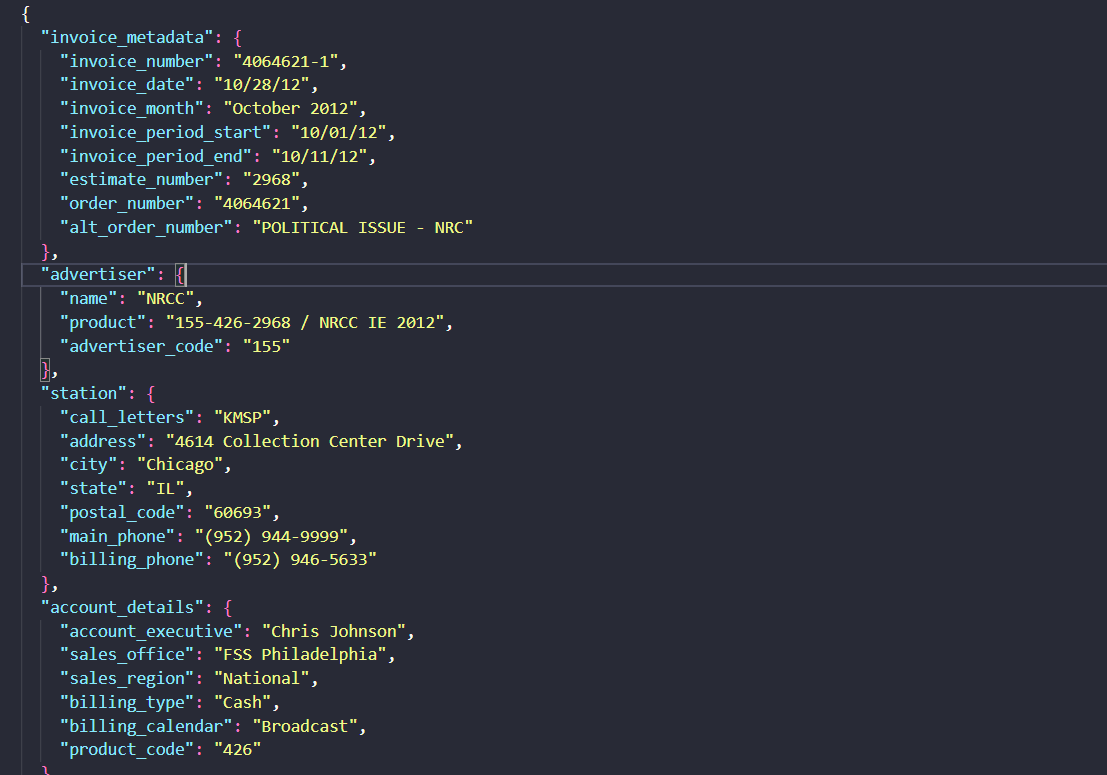Click the city value "Chicago"

tap(180, 465)
